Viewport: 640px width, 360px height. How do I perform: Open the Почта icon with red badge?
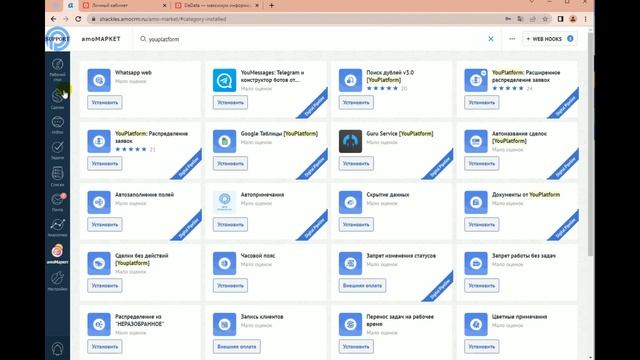(x=58, y=202)
